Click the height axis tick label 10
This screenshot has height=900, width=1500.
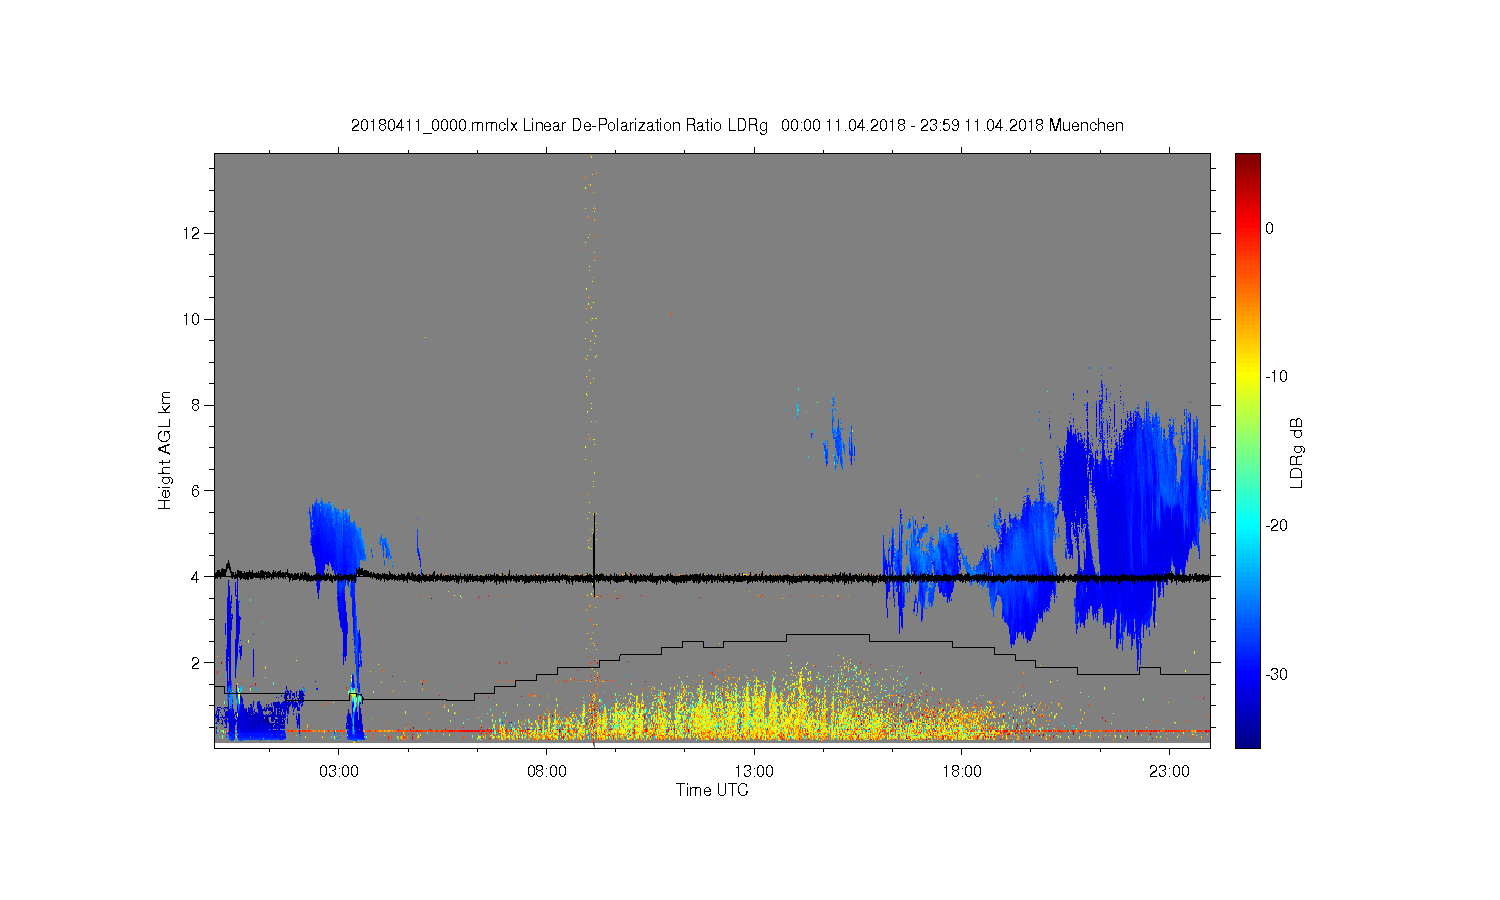pyautogui.click(x=192, y=319)
